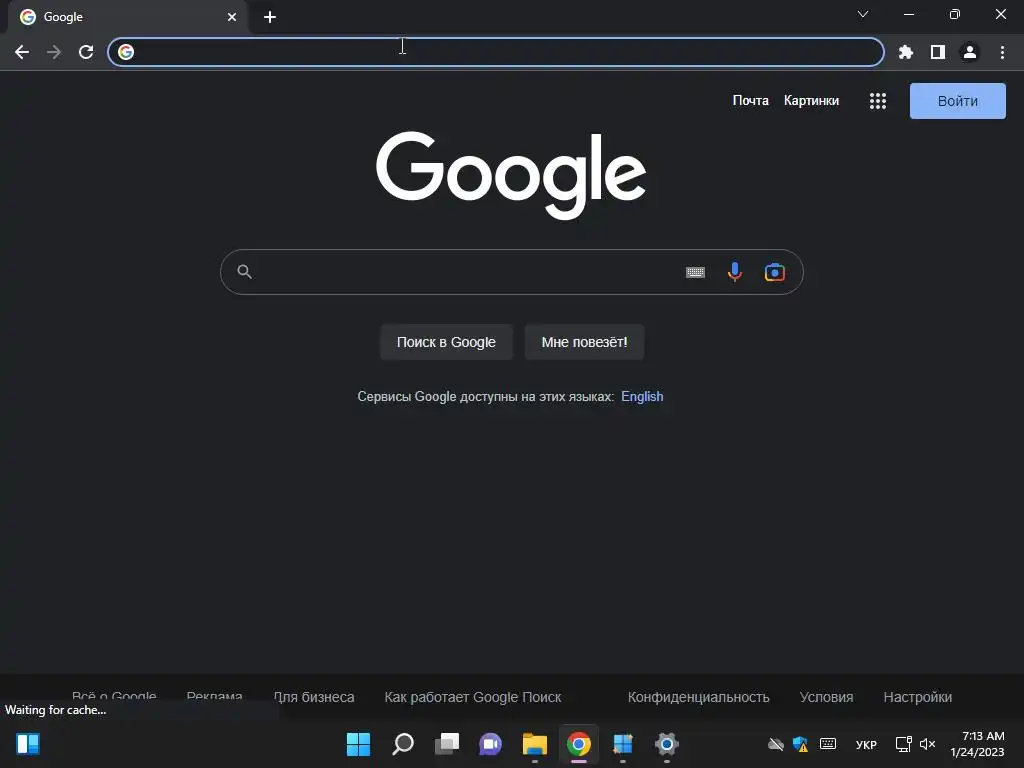Click the magnifier icon in search box
The height and width of the screenshot is (768, 1024).
click(244, 272)
